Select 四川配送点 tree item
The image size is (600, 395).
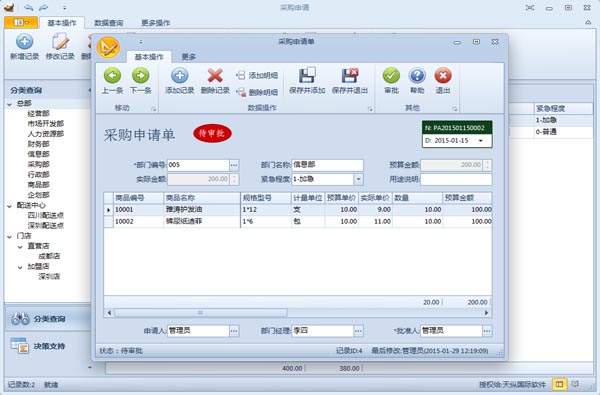pyautogui.click(x=46, y=215)
